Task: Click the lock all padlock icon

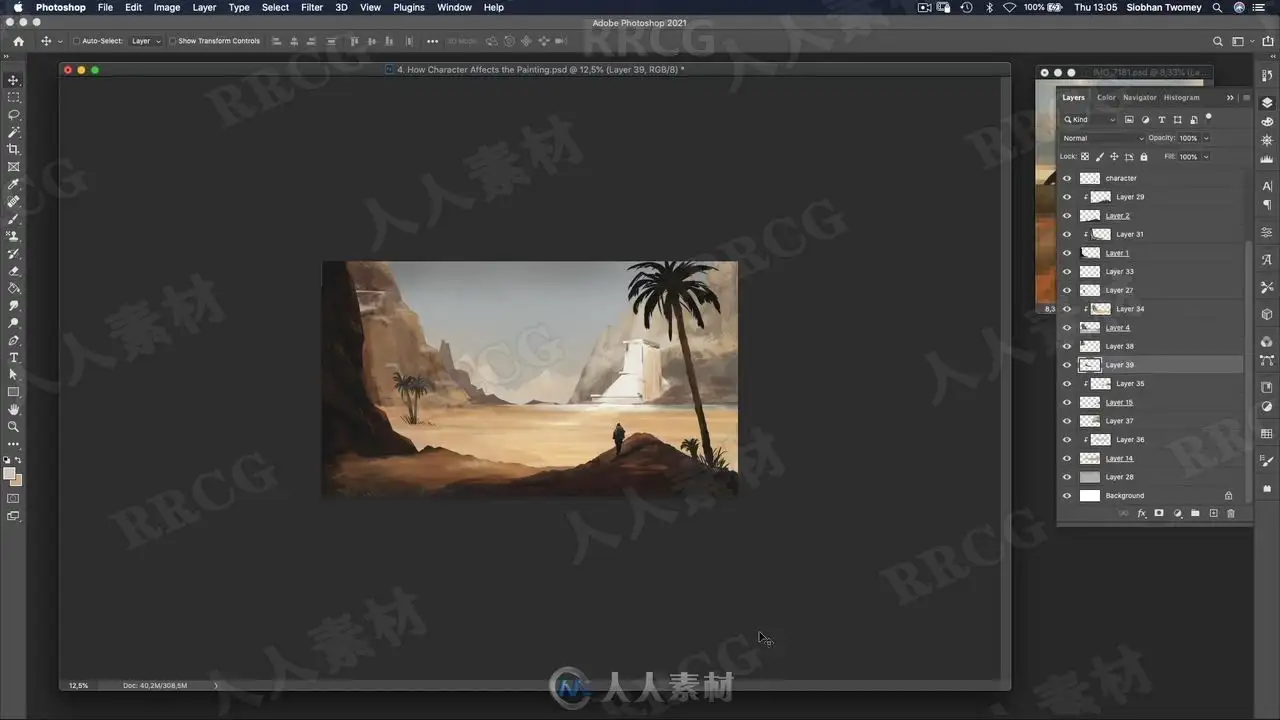Action: tap(1144, 157)
